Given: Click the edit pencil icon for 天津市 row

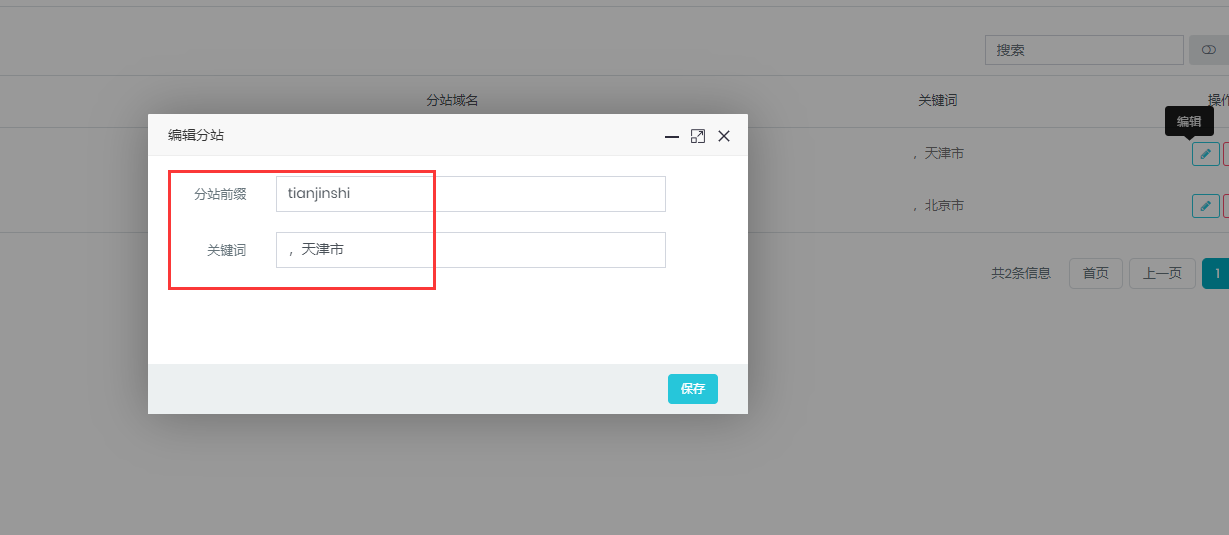Looking at the screenshot, I should (1205, 154).
